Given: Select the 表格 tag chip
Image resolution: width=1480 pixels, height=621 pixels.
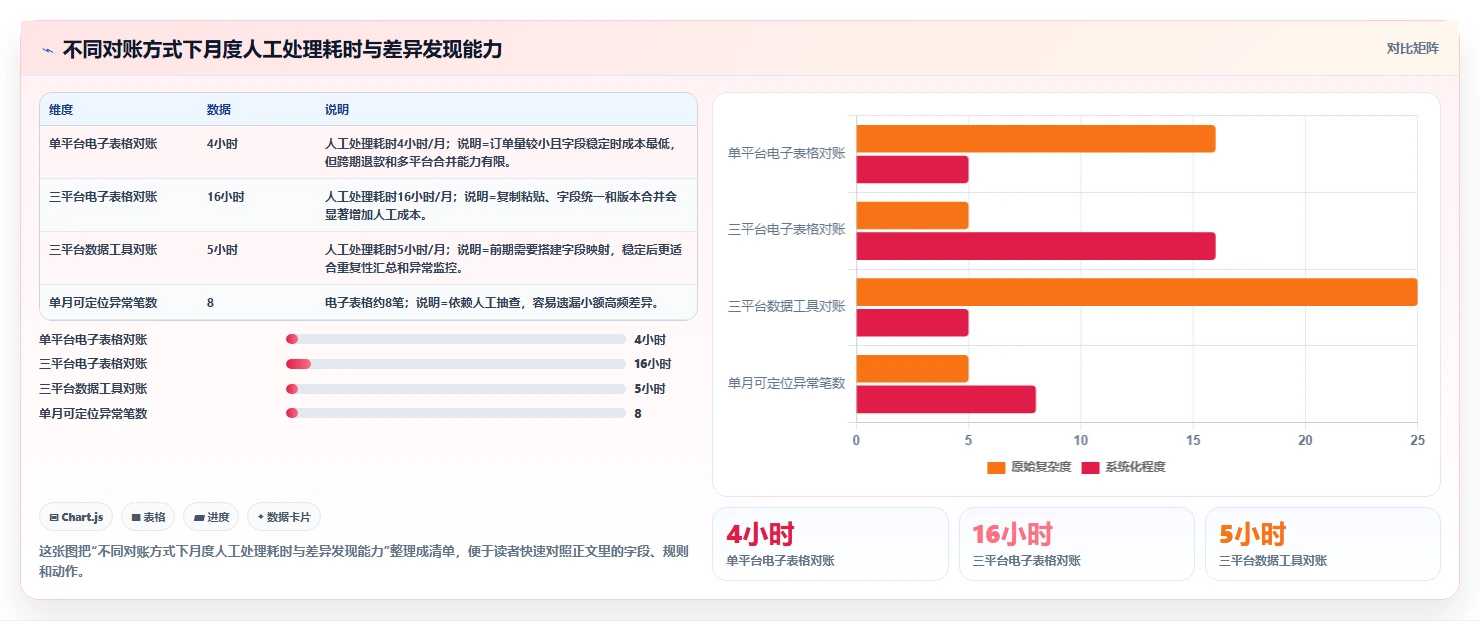Looking at the screenshot, I should (x=148, y=517).
